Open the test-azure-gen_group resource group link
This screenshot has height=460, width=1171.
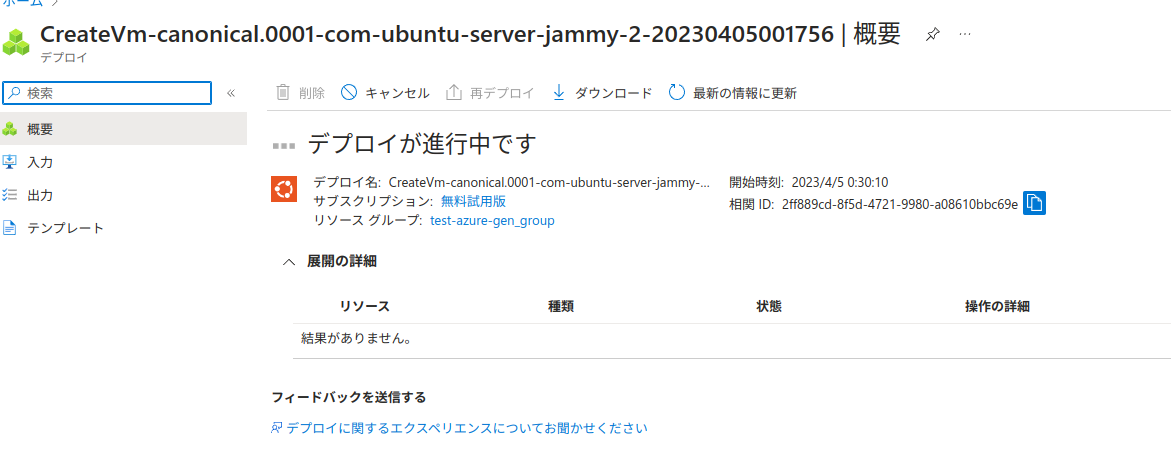tap(493, 221)
